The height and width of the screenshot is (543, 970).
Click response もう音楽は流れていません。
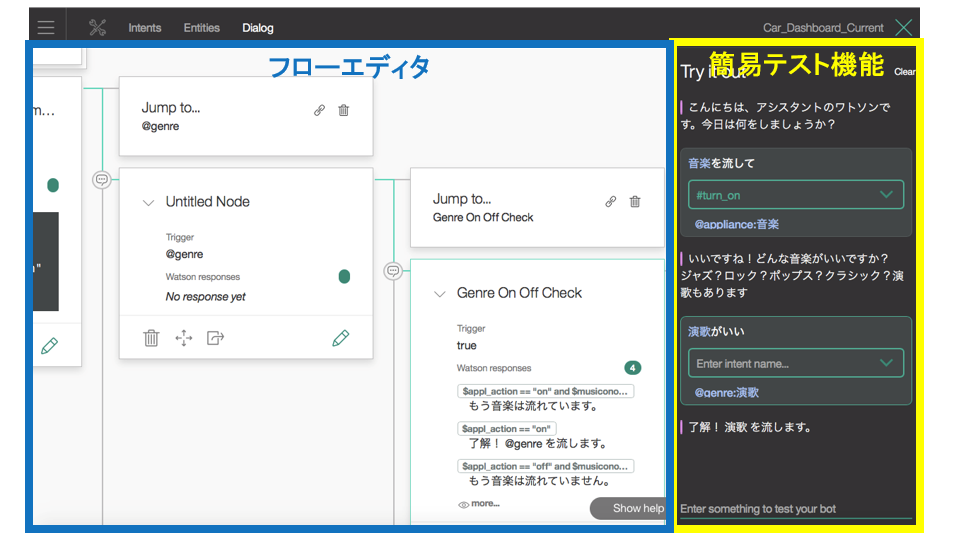coord(540,481)
